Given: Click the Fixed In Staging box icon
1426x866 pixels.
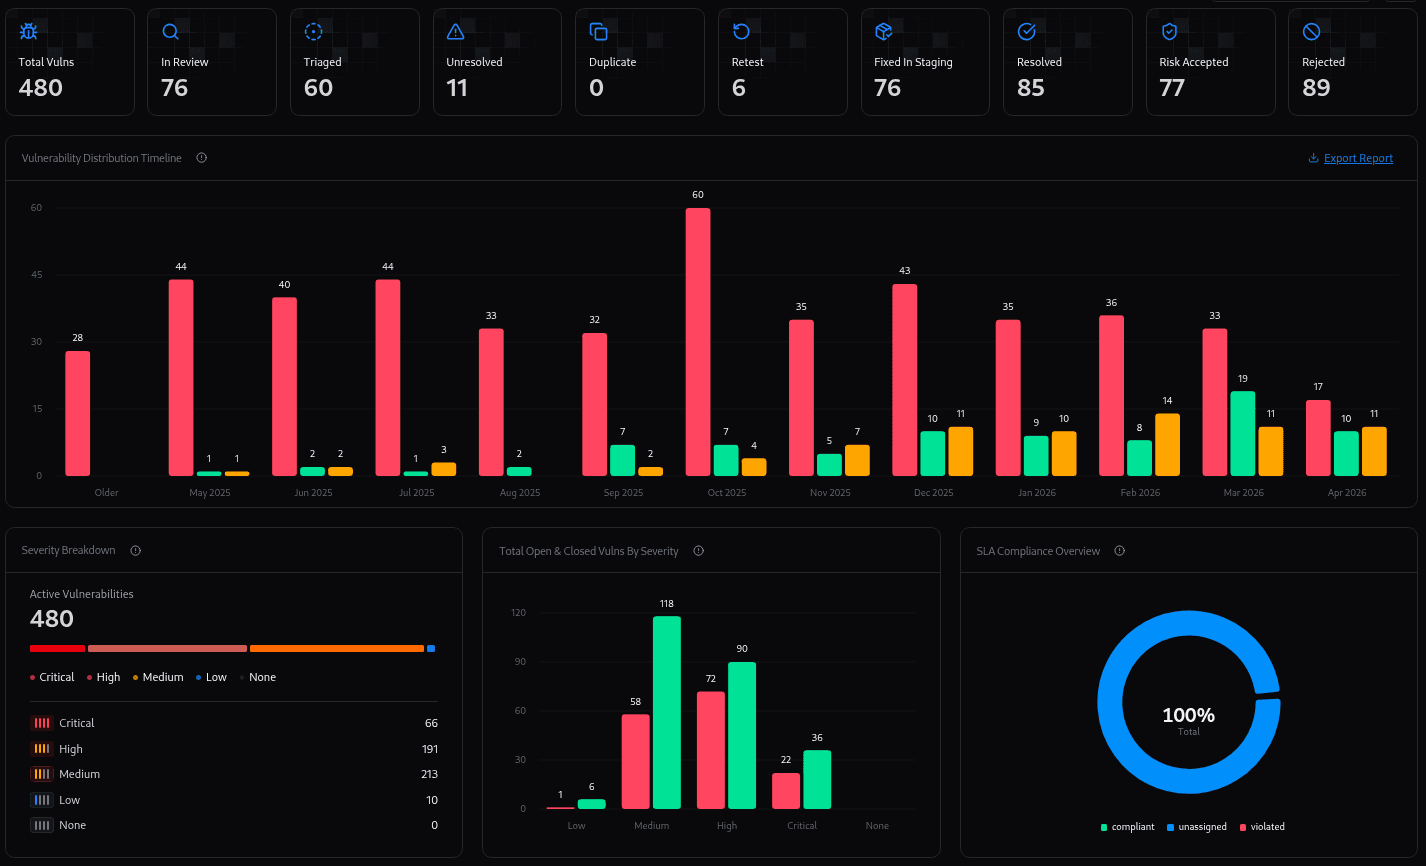Looking at the screenshot, I should pos(884,32).
